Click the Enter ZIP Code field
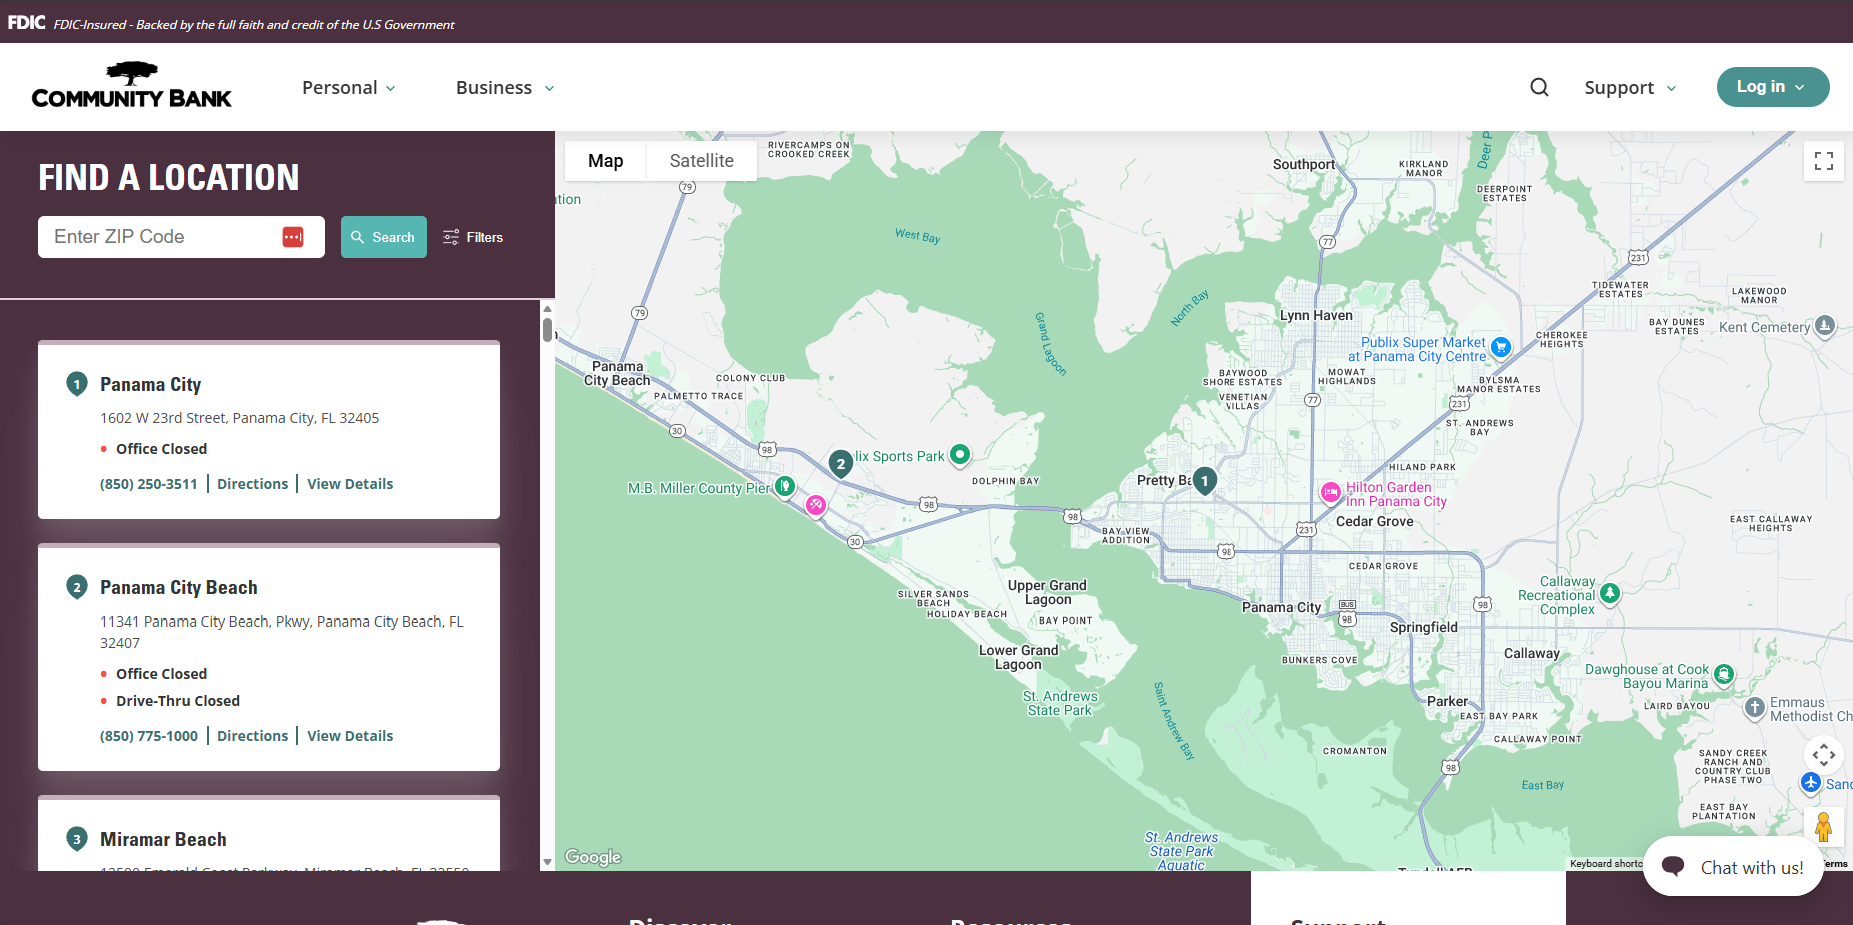 (160, 237)
